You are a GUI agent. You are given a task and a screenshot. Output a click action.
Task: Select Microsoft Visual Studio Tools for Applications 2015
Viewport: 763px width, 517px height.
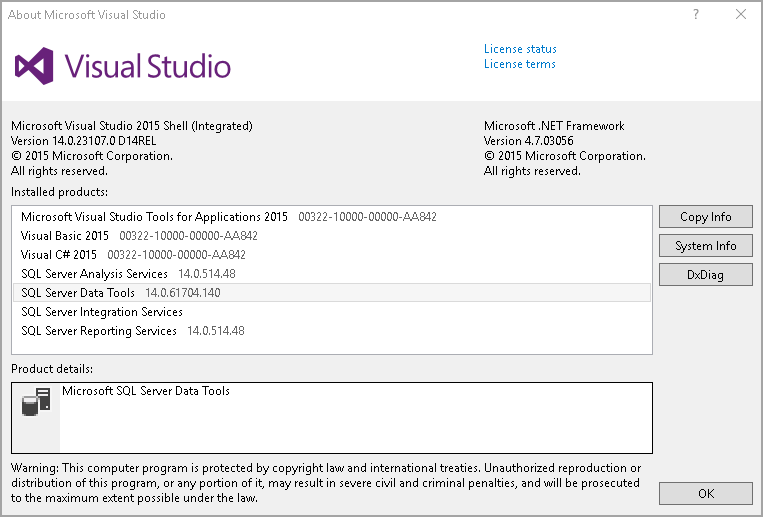(x=154, y=217)
